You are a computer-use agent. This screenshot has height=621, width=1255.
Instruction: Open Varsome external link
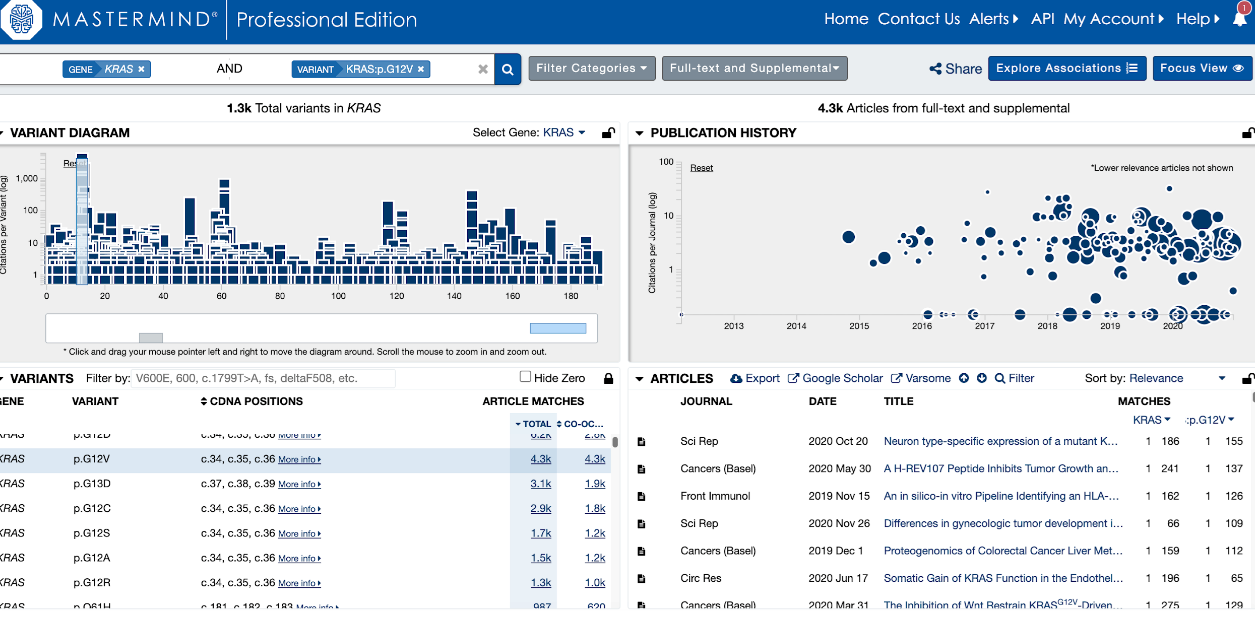[x=921, y=378]
